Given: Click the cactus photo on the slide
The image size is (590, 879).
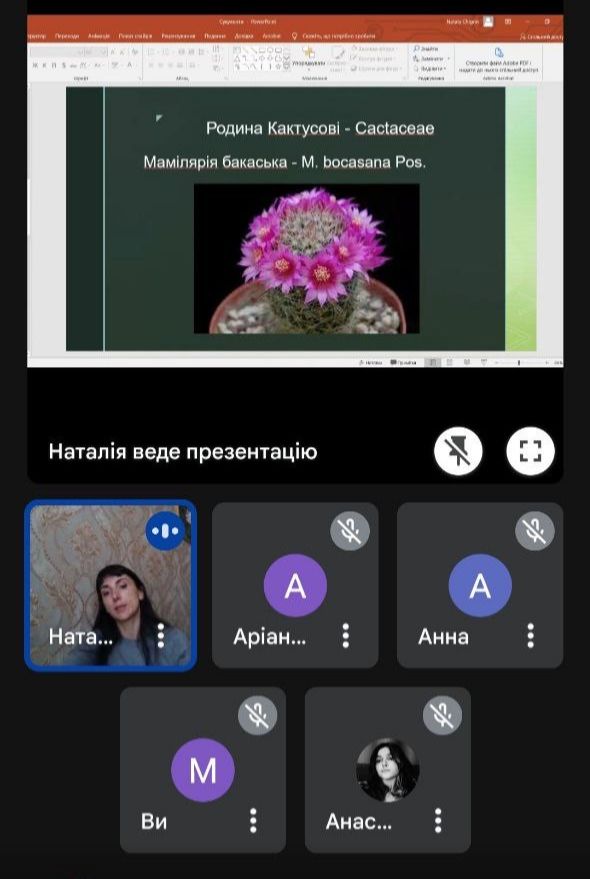Looking at the screenshot, I should pyautogui.click(x=307, y=258).
